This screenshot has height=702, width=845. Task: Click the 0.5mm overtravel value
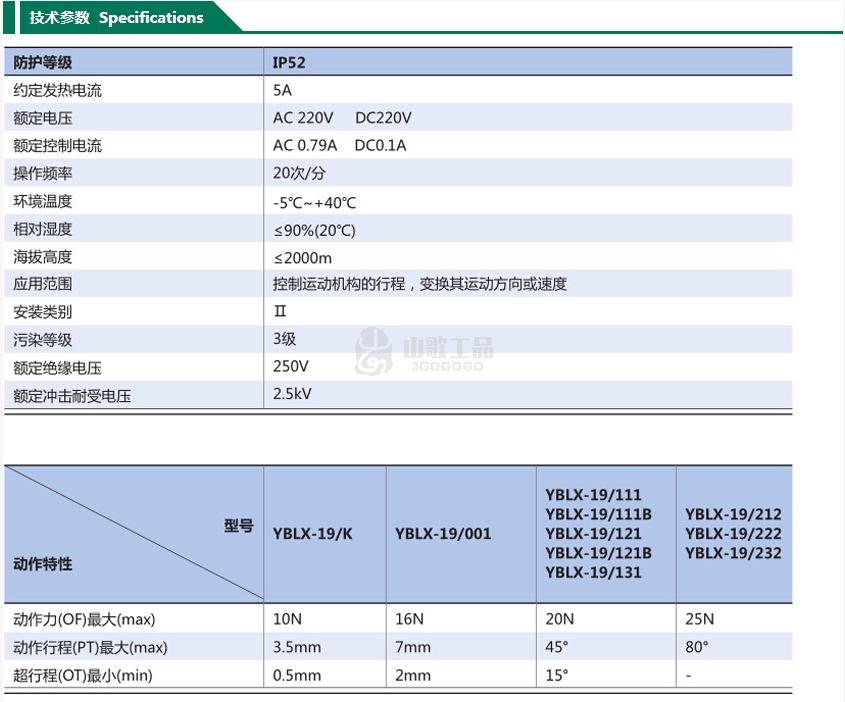[297, 676]
